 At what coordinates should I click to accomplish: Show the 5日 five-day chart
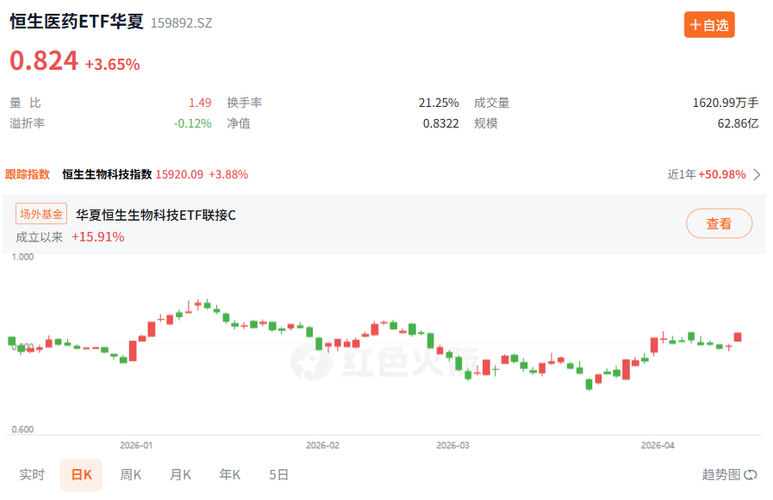[x=279, y=475]
